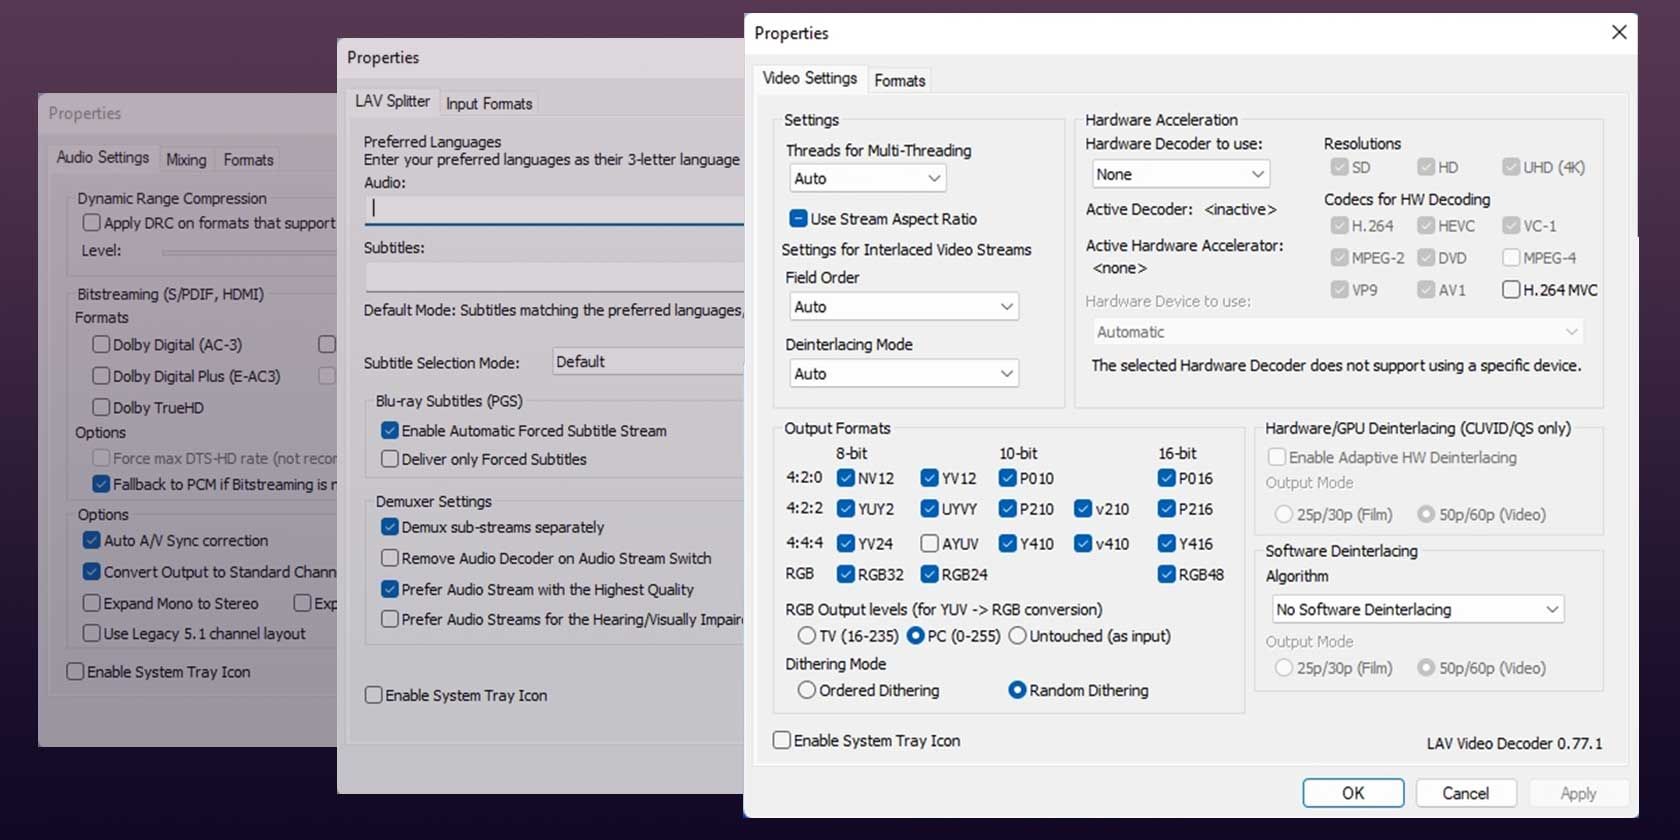Choose Ordered Dithering mode
The width and height of the screenshot is (1680, 840).
(x=806, y=690)
